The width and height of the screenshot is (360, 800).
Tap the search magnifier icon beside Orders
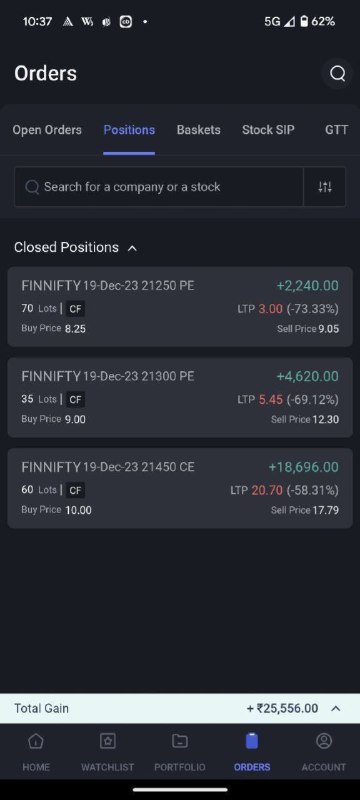(x=337, y=73)
